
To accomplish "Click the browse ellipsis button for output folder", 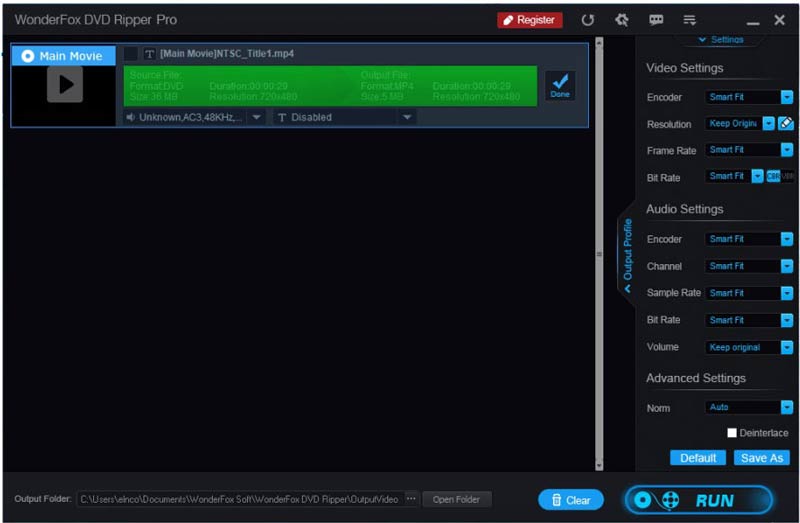I will coord(411,499).
